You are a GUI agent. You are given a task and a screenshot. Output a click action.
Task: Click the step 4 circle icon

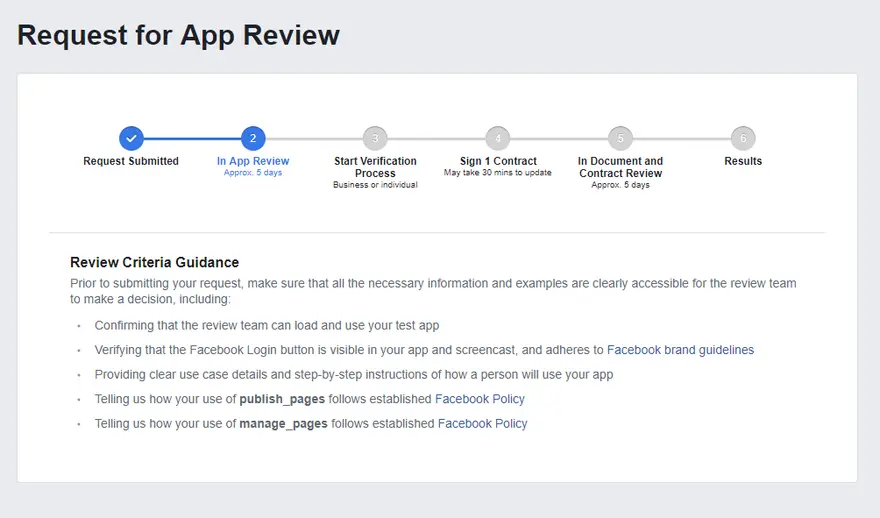pyautogui.click(x=498, y=138)
